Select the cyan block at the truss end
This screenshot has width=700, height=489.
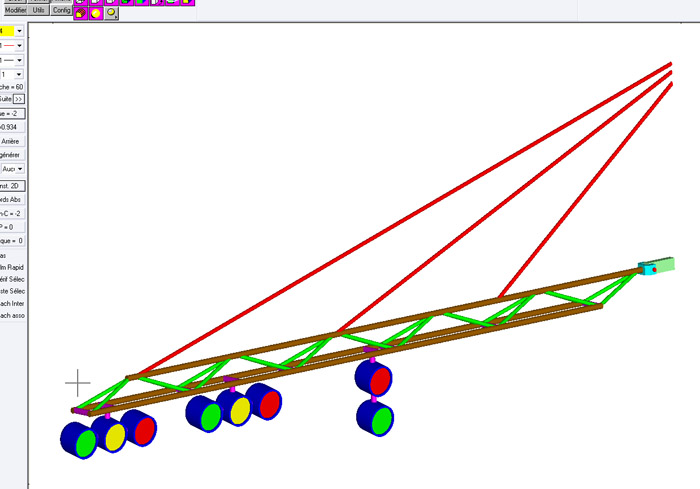coord(647,268)
